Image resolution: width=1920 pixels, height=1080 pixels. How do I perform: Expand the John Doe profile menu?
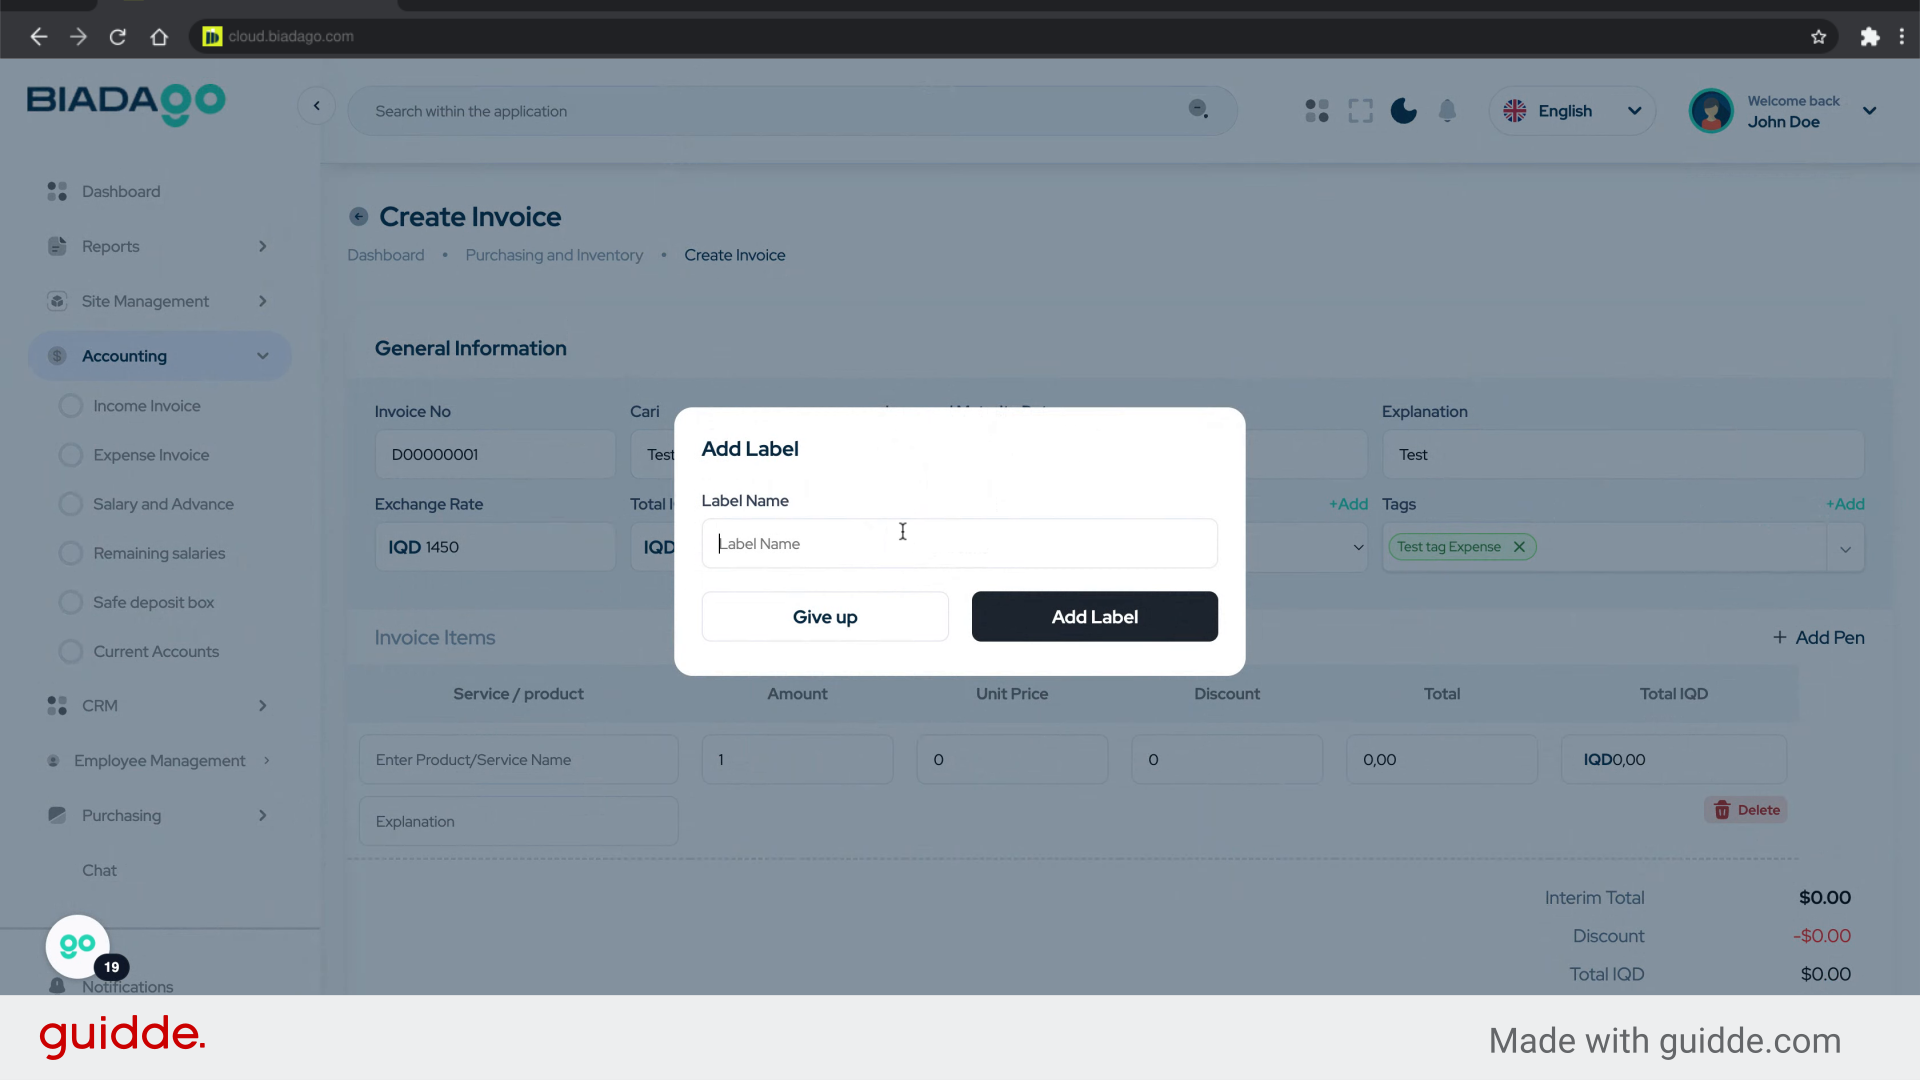coord(1868,111)
